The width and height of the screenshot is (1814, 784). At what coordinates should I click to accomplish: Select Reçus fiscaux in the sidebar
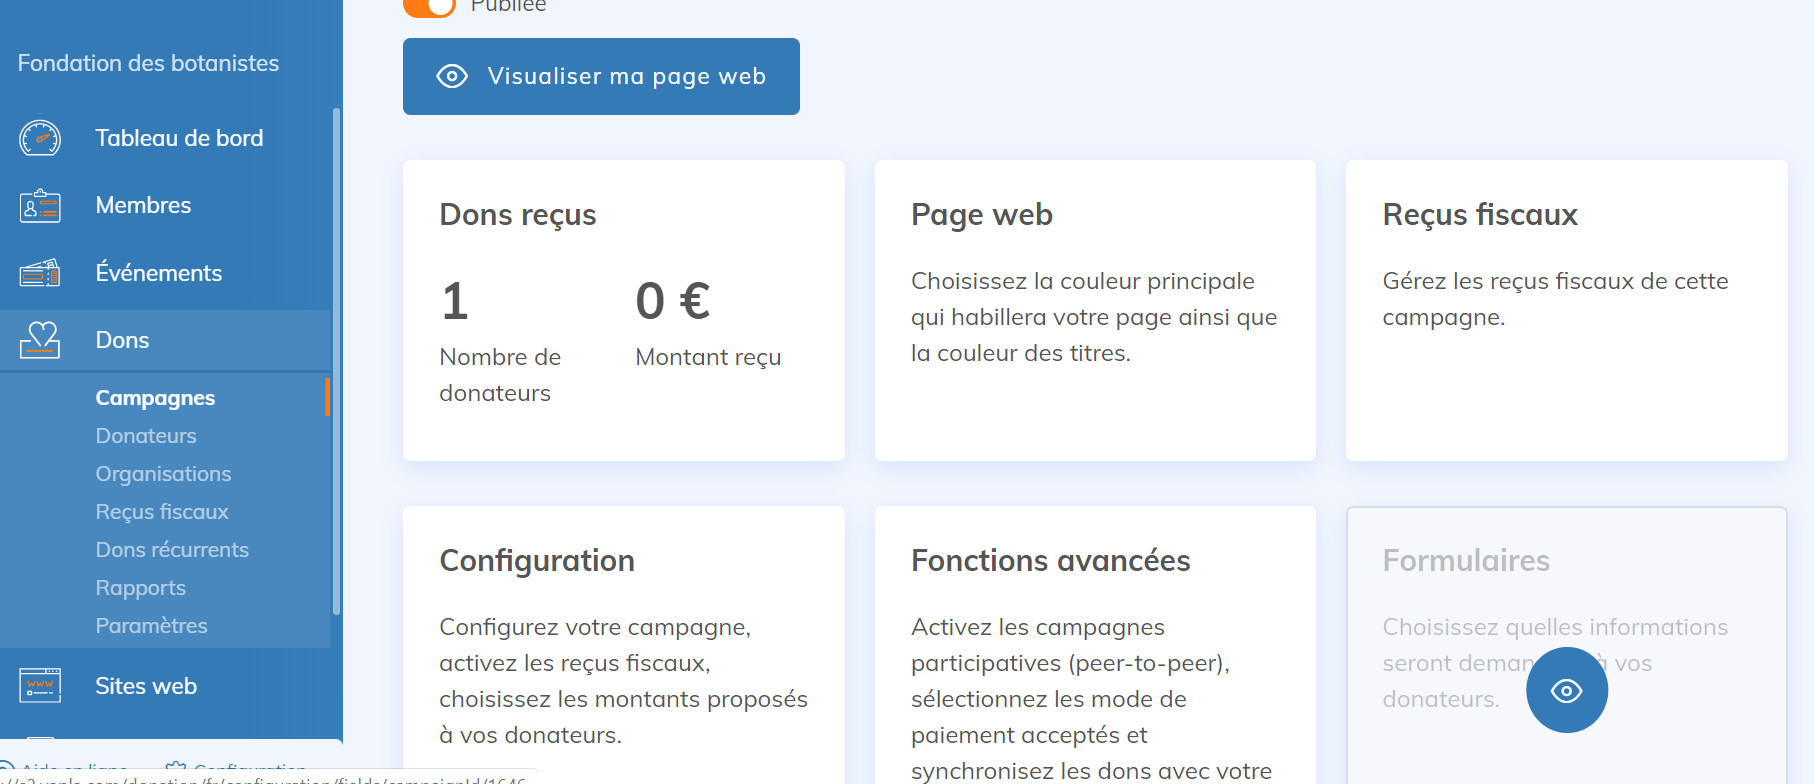162,512
